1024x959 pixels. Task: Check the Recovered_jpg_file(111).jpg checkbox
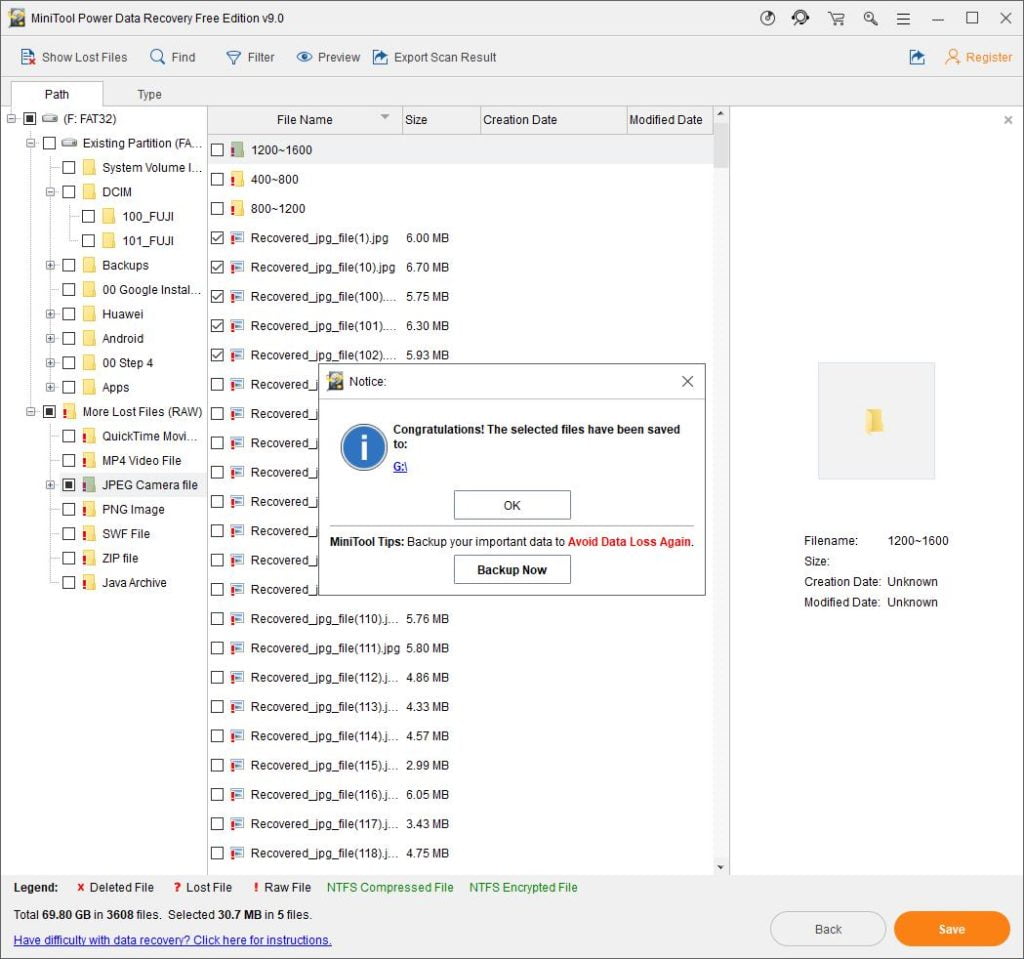pyautogui.click(x=217, y=648)
